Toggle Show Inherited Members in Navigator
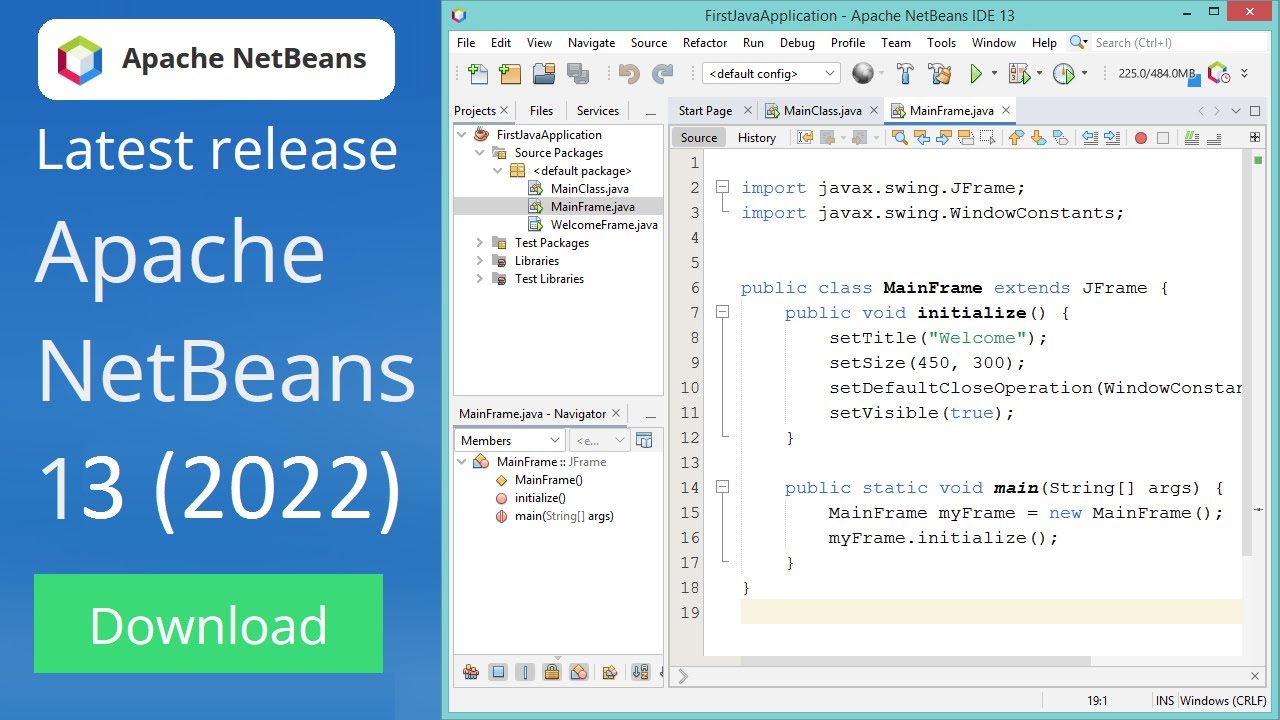1280x720 pixels. point(470,672)
